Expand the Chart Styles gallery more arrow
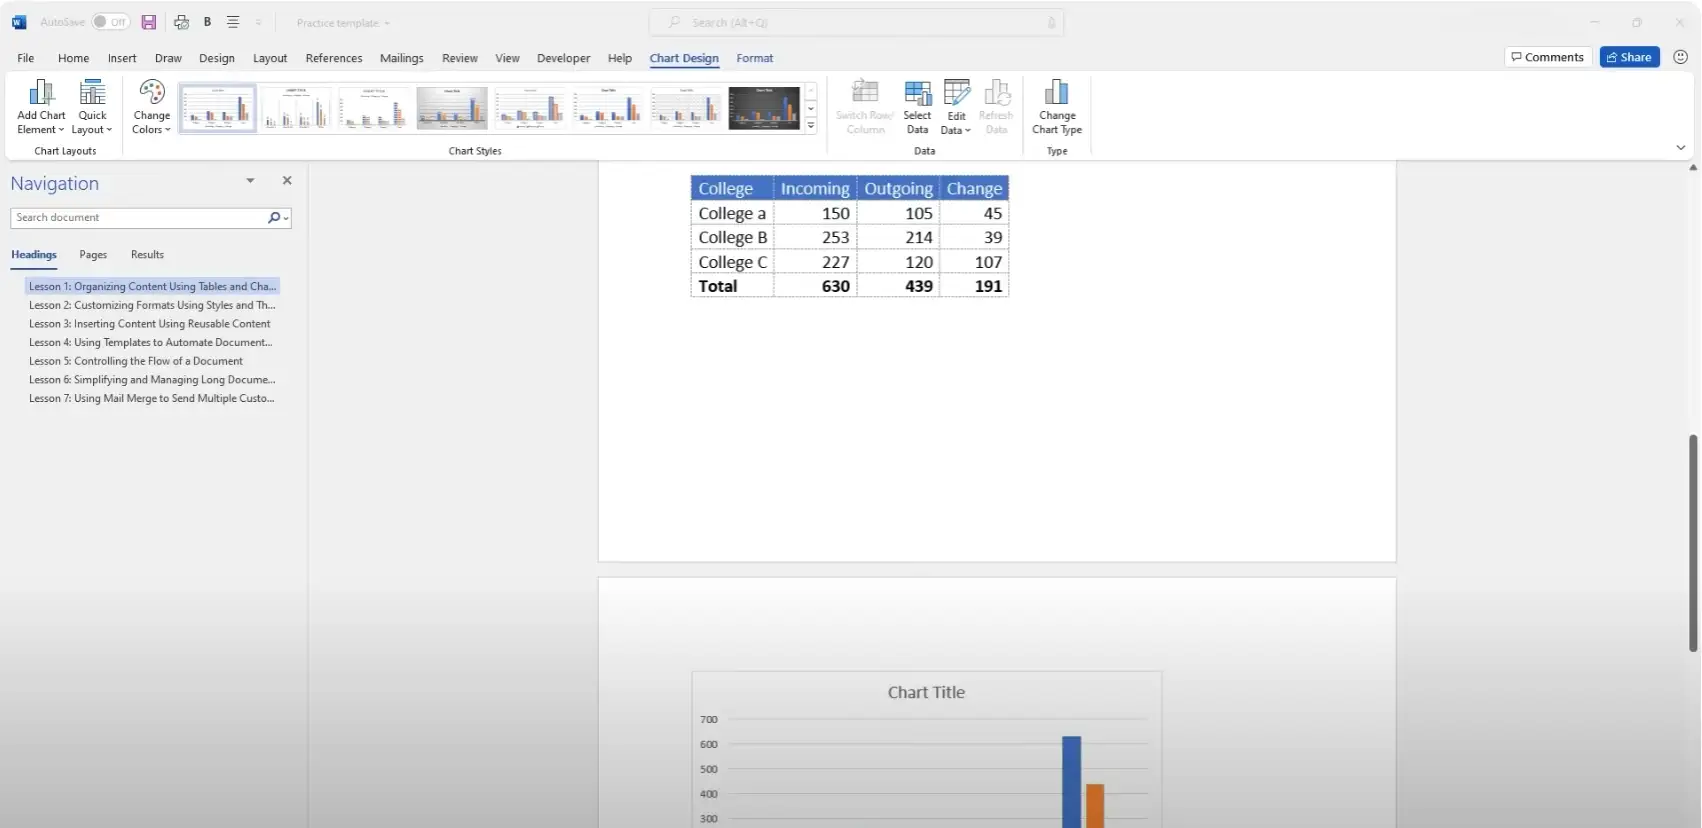 811,126
